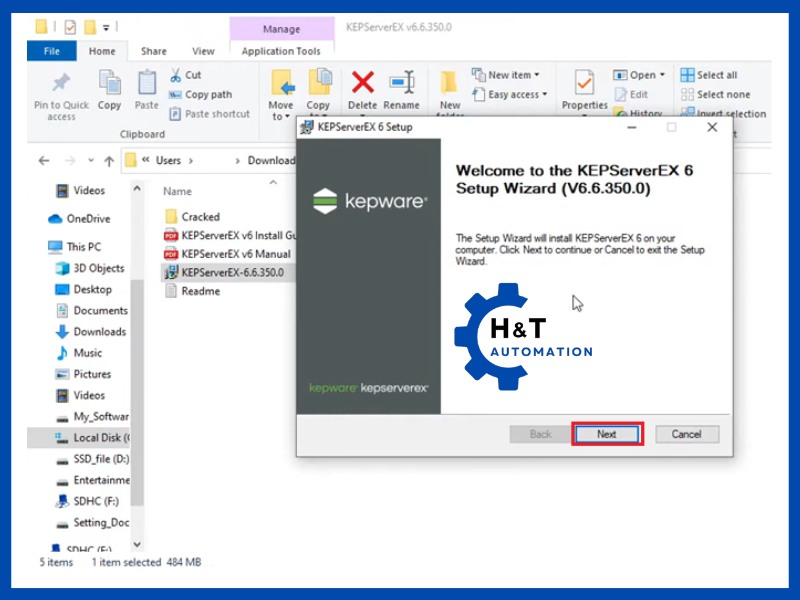
Task: Select Downloads in the navigation pane
Action: pos(99,332)
